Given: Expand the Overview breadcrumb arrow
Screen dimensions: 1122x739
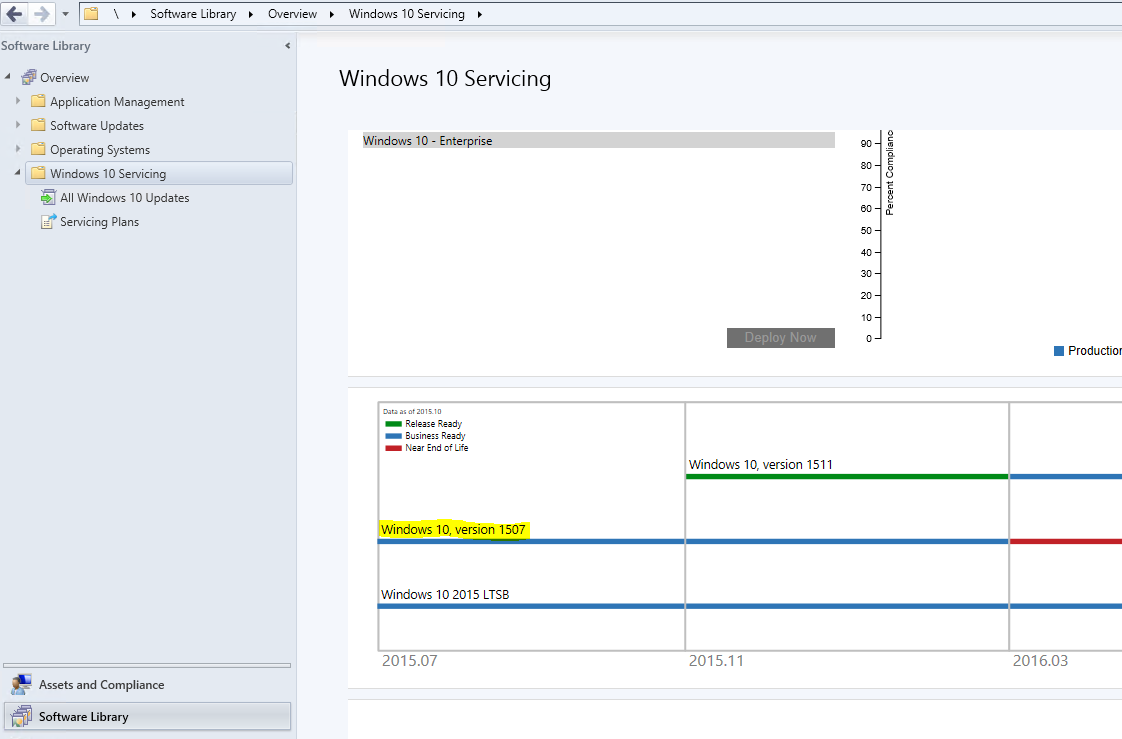Looking at the screenshot, I should pyautogui.click(x=331, y=14).
